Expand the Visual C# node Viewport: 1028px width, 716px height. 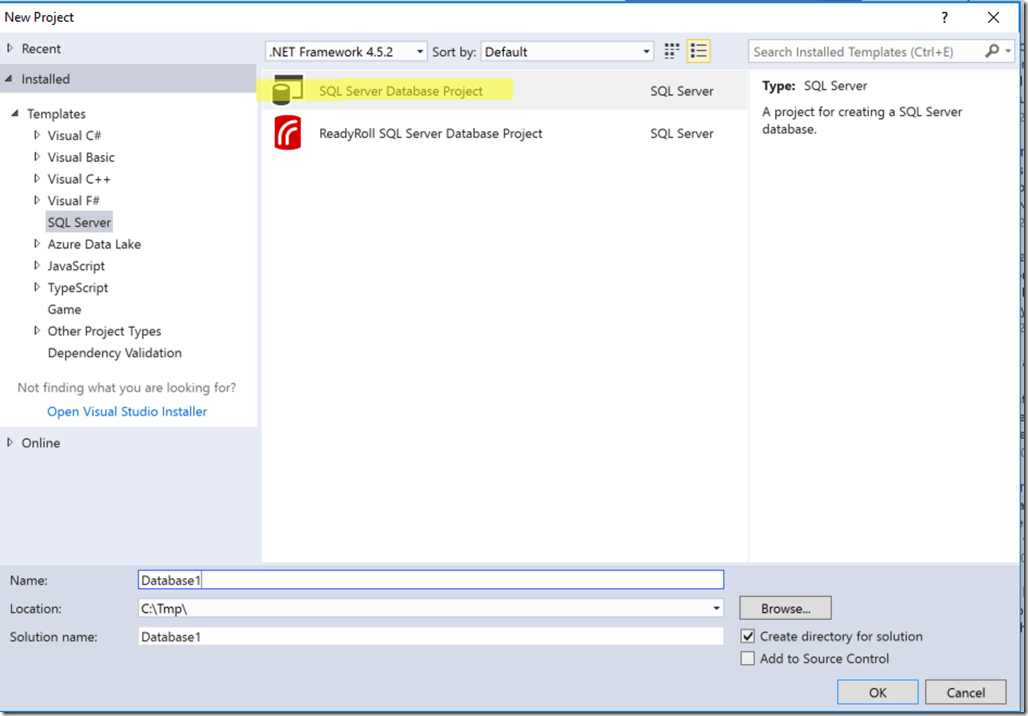pyautogui.click(x=37, y=135)
